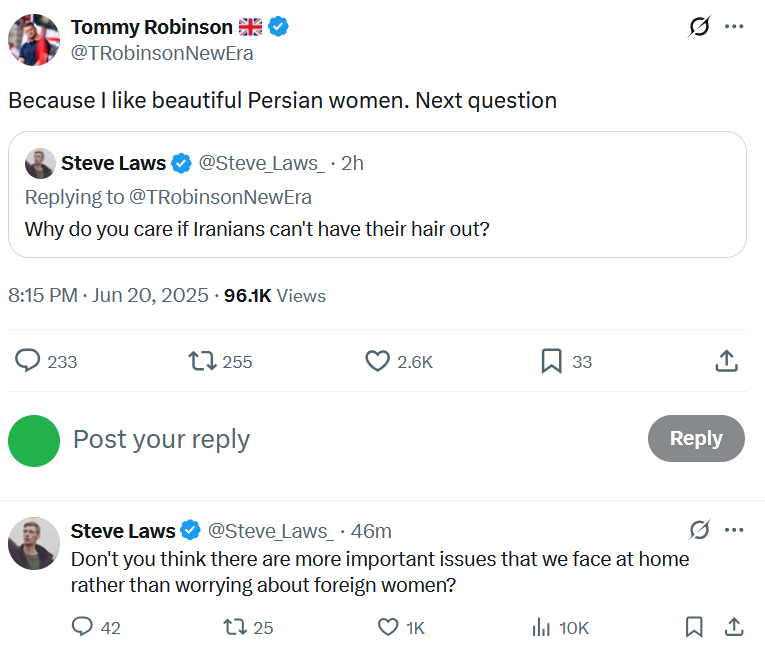Bookmark the main post with 33 bookmarks
The height and width of the screenshot is (651, 765).
(552, 361)
